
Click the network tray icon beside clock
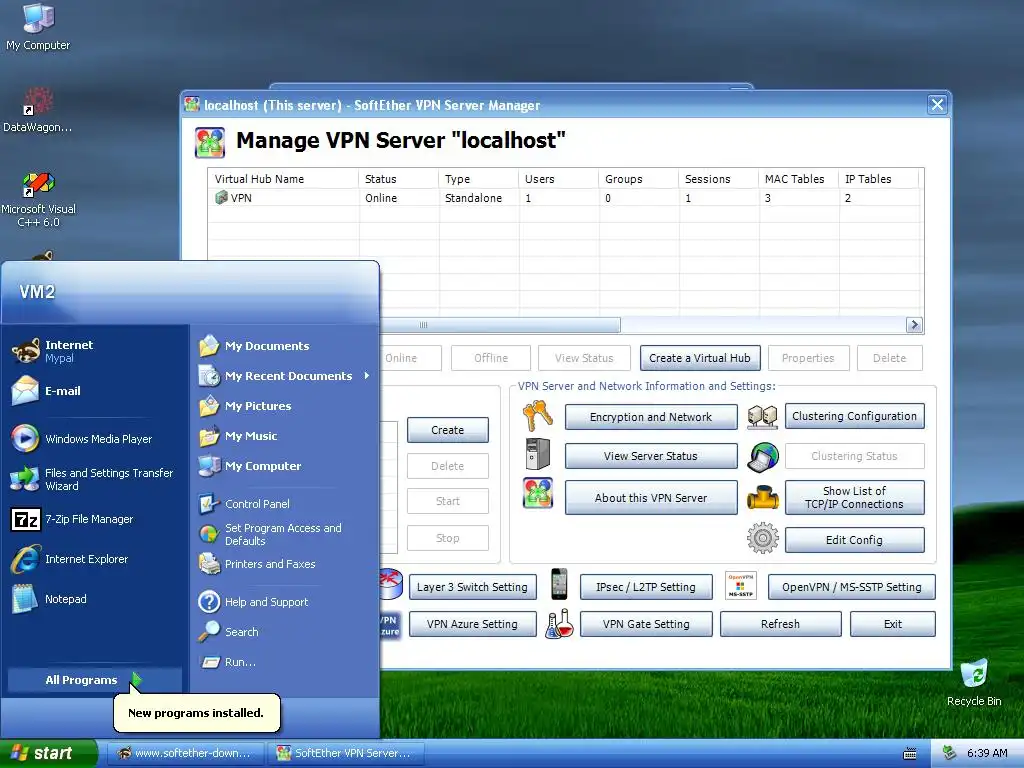tap(950, 753)
